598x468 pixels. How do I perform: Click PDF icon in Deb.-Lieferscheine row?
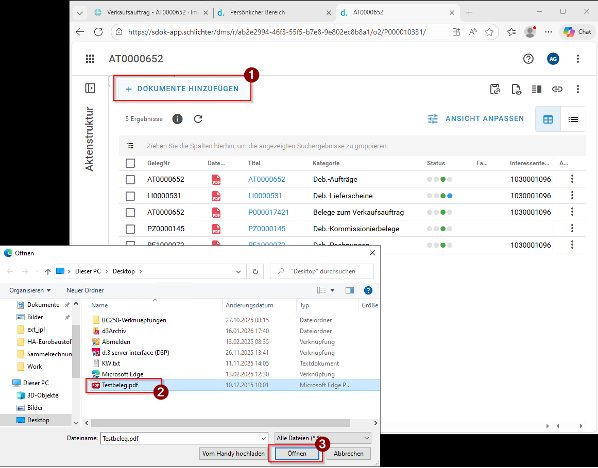click(216, 196)
